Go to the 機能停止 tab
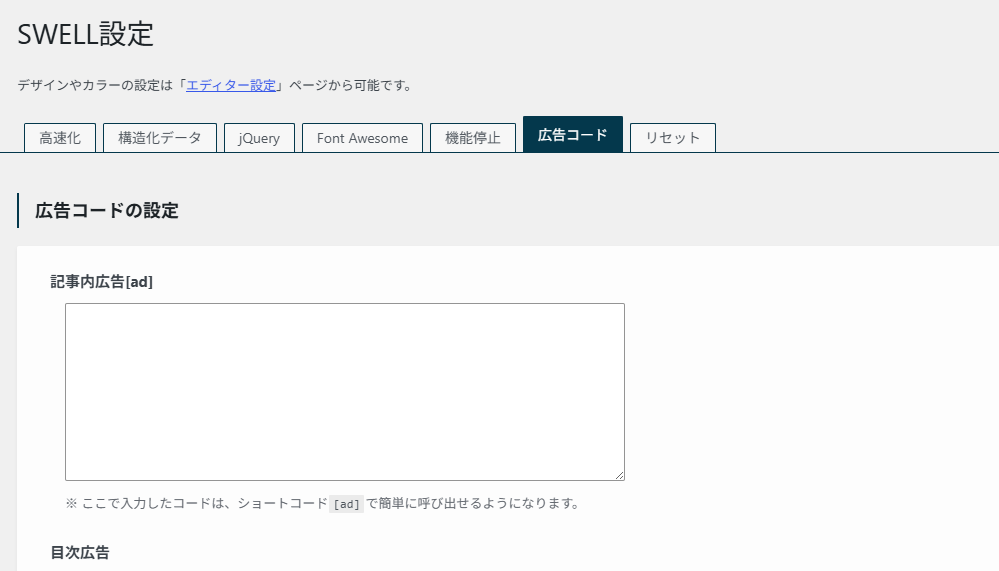 pyautogui.click(x=473, y=138)
